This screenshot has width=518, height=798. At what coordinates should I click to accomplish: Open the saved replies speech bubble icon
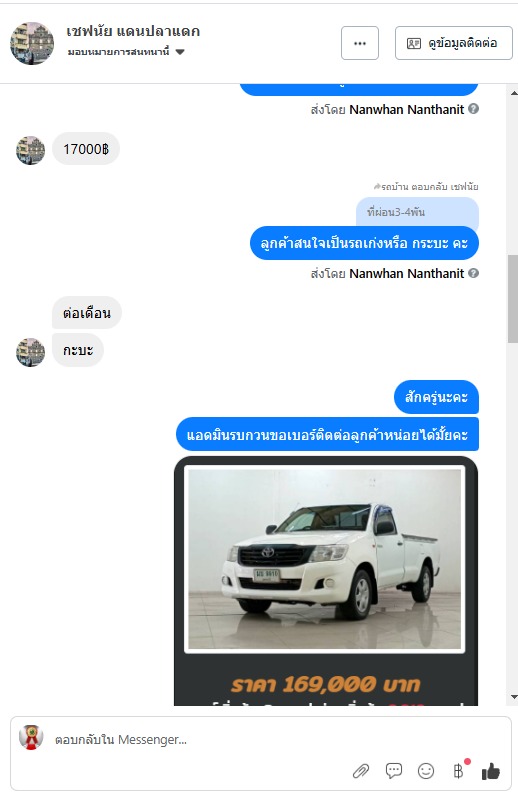point(393,771)
